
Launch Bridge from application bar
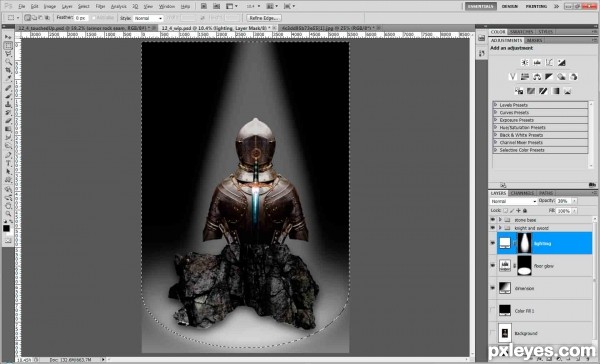point(204,6)
